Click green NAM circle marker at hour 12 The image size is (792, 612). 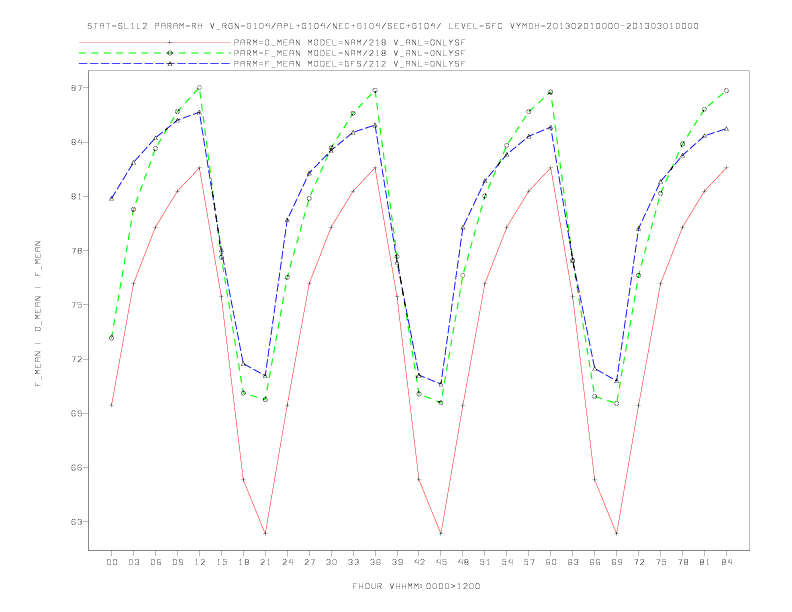[x=200, y=88]
